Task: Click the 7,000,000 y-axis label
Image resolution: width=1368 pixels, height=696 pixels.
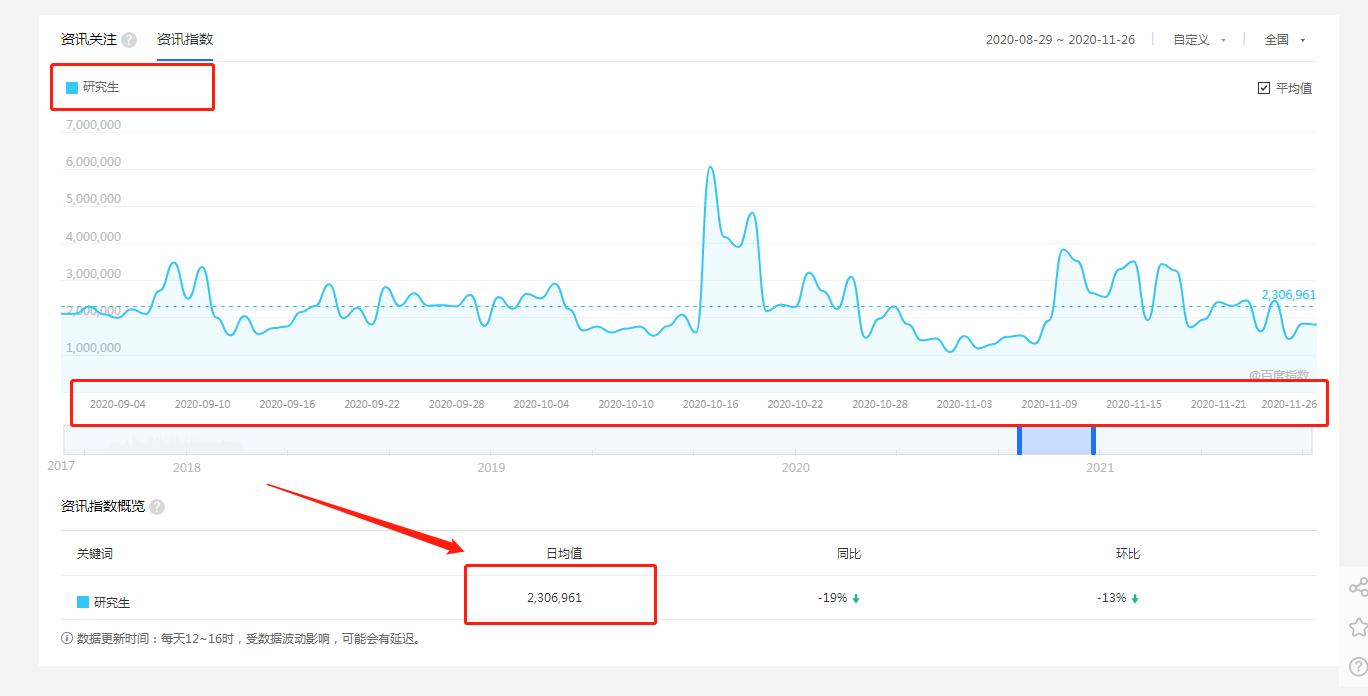Action: (93, 125)
